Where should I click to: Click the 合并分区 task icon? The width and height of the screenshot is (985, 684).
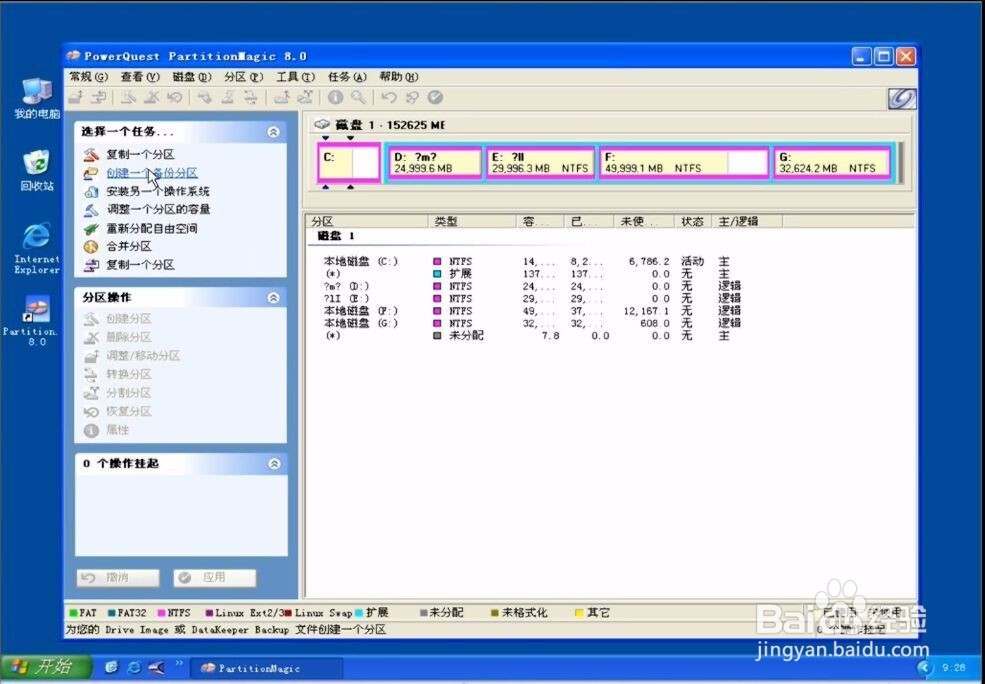point(91,246)
